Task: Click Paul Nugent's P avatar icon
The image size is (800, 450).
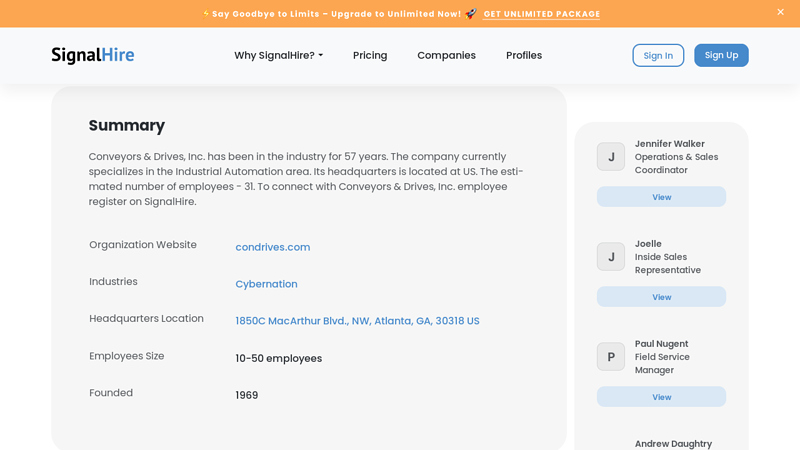Action: pyautogui.click(x=611, y=357)
